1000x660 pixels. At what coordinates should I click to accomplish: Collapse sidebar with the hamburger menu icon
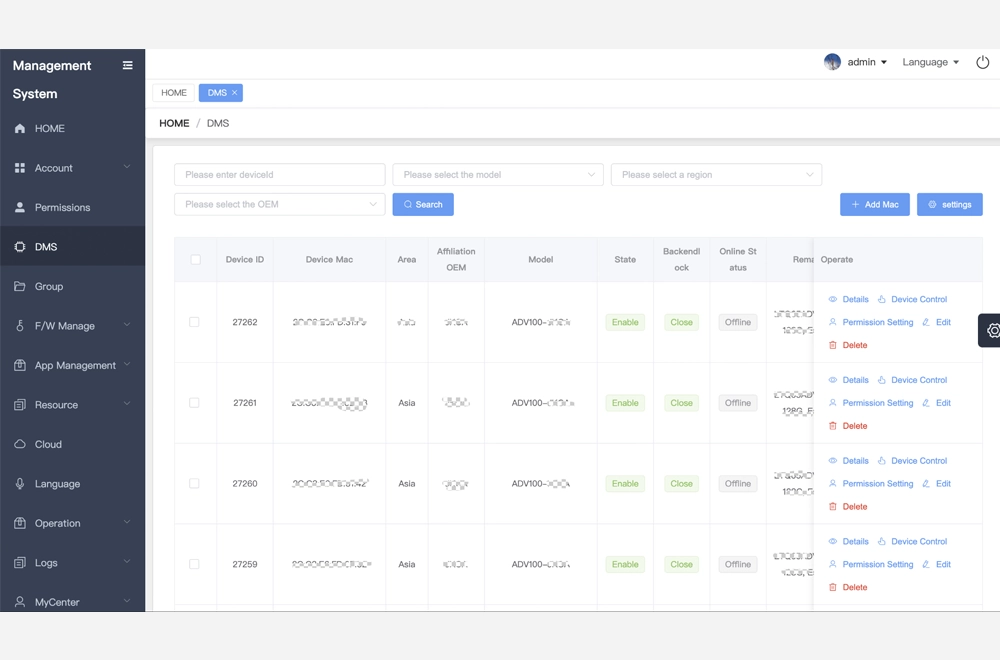128,65
